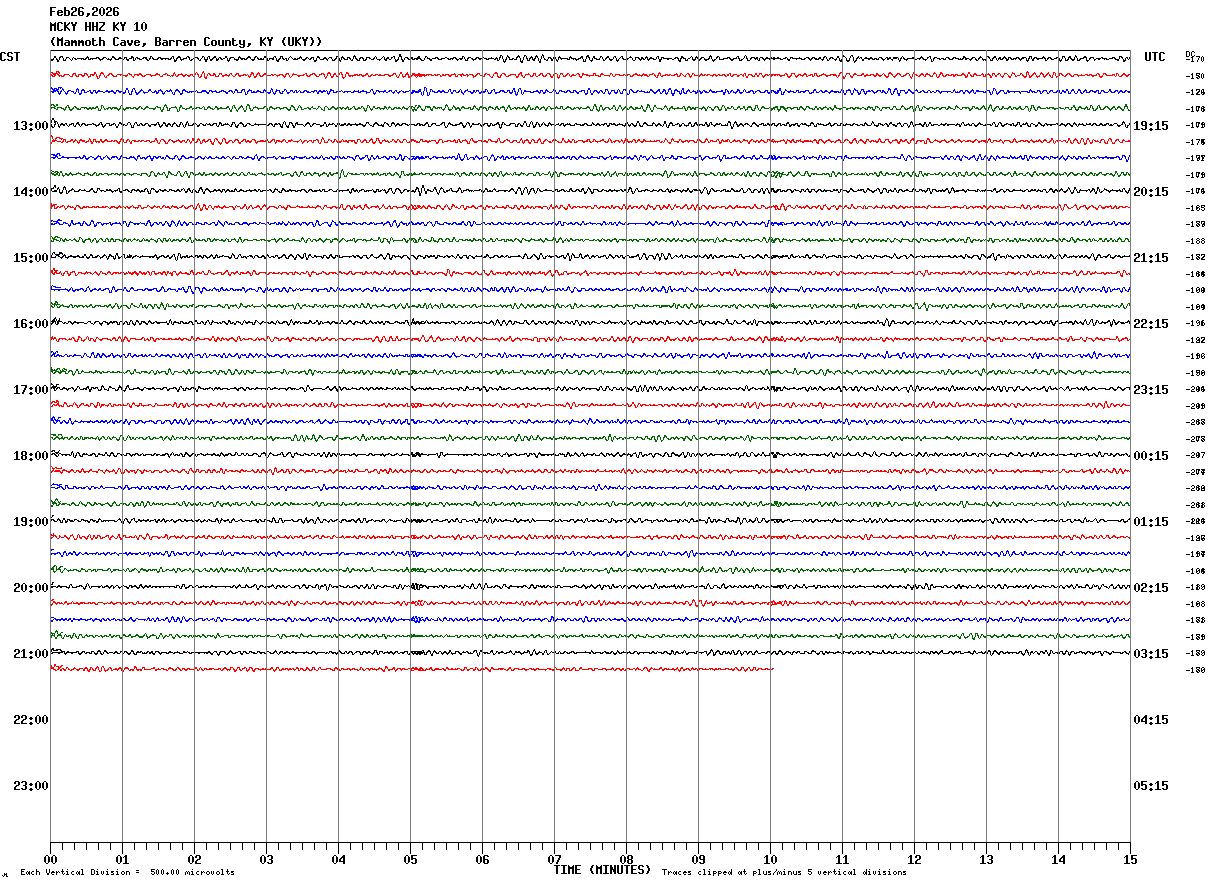The height and width of the screenshot is (886, 1210).
Task: Select the 22:00 CST row label
Action: (x=31, y=720)
